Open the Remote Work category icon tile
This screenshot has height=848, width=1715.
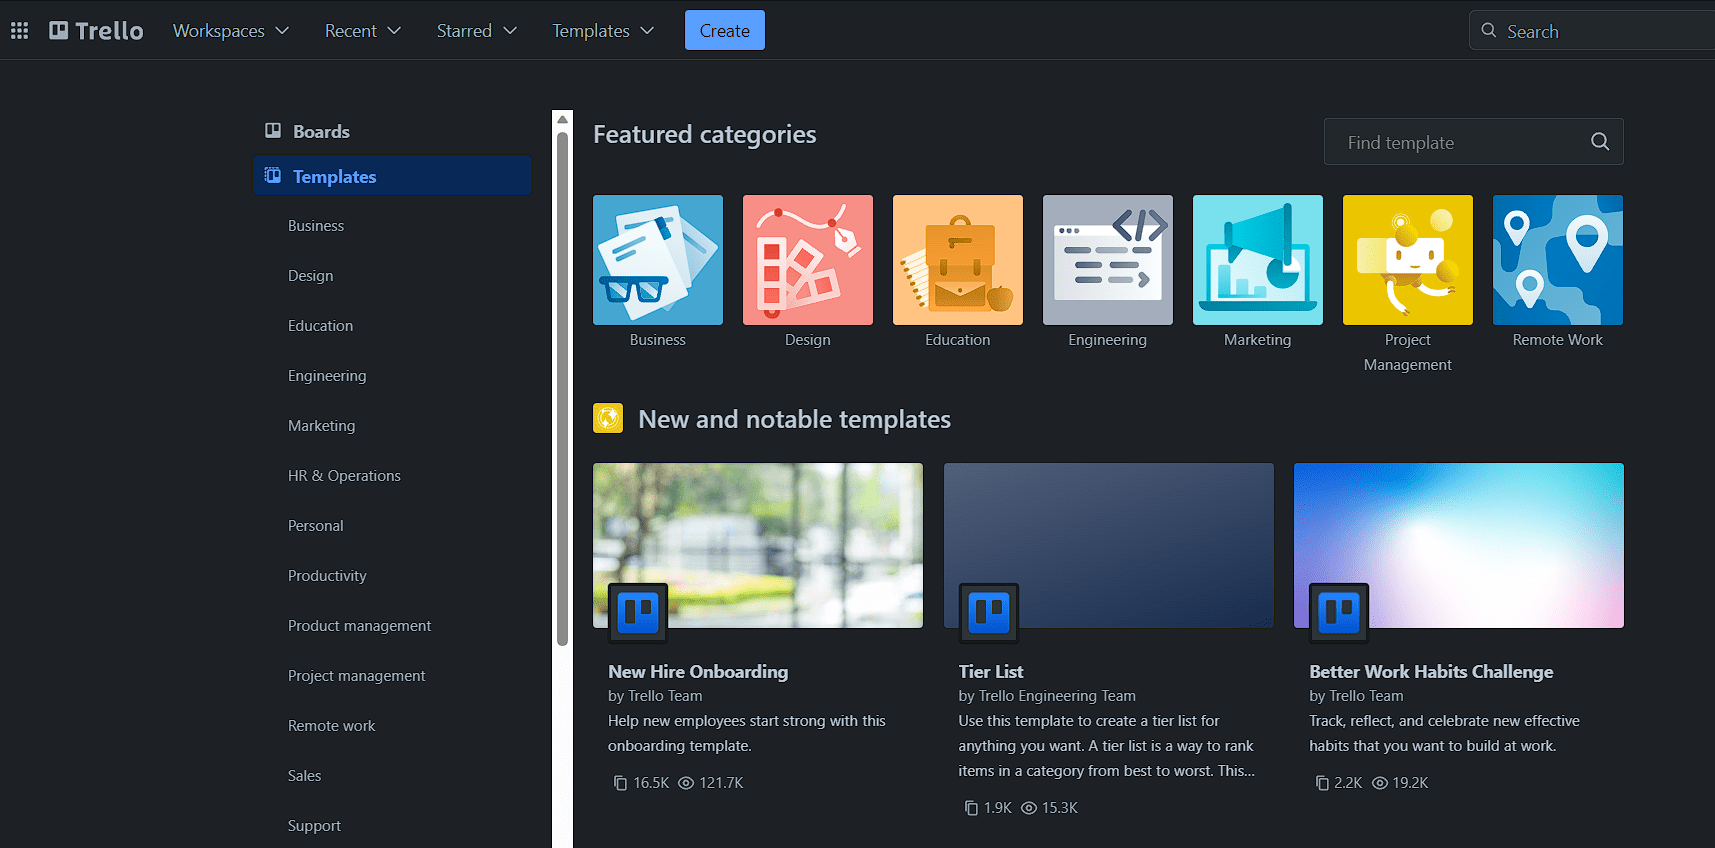pyautogui.click(x=1558, y=260)
